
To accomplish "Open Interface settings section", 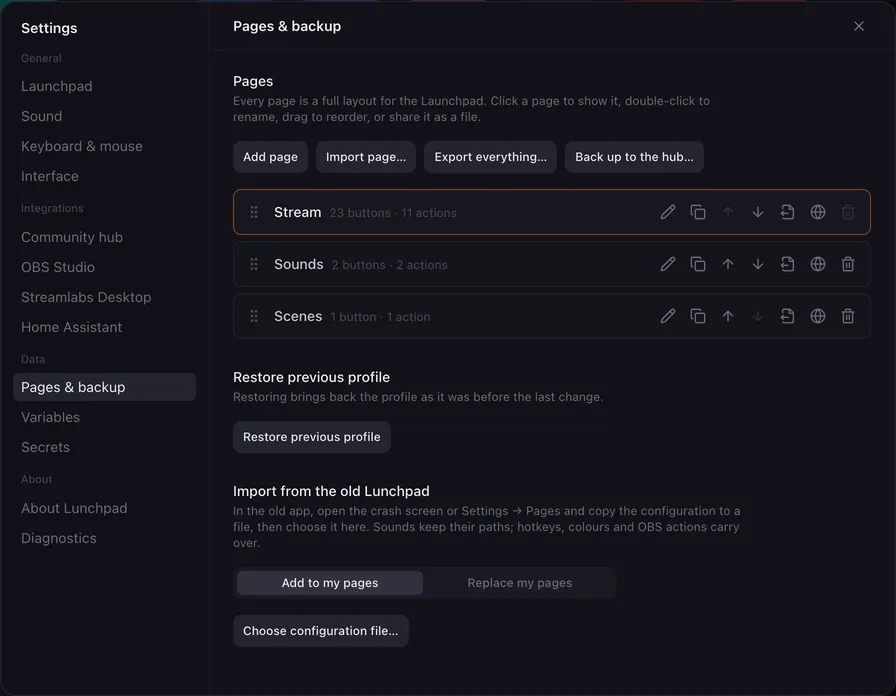I will [x=105, y=176].
